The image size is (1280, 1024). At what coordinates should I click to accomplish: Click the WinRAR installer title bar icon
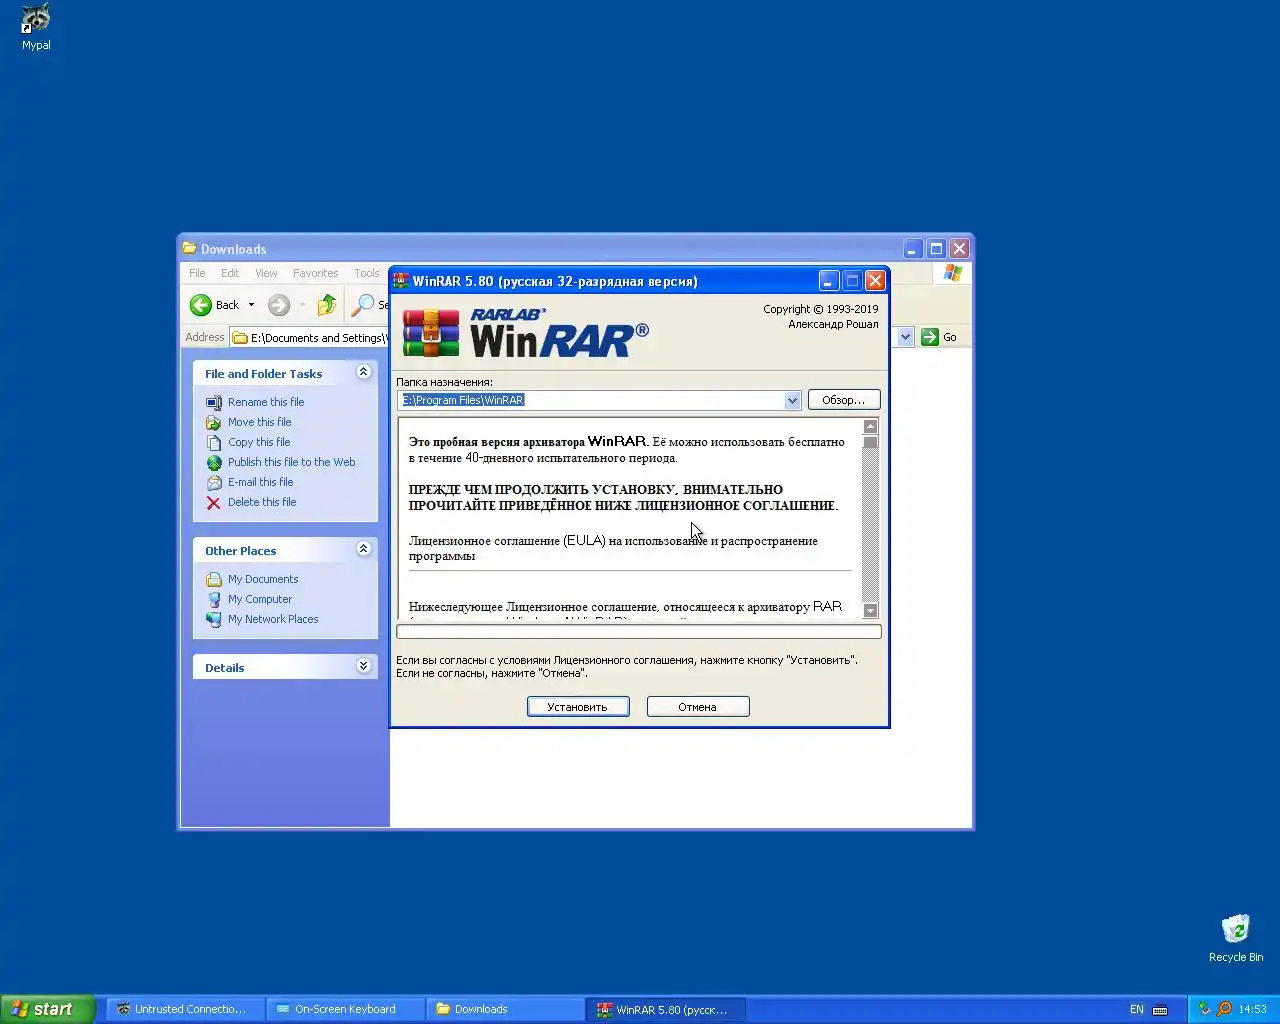[x=401, y=281]
